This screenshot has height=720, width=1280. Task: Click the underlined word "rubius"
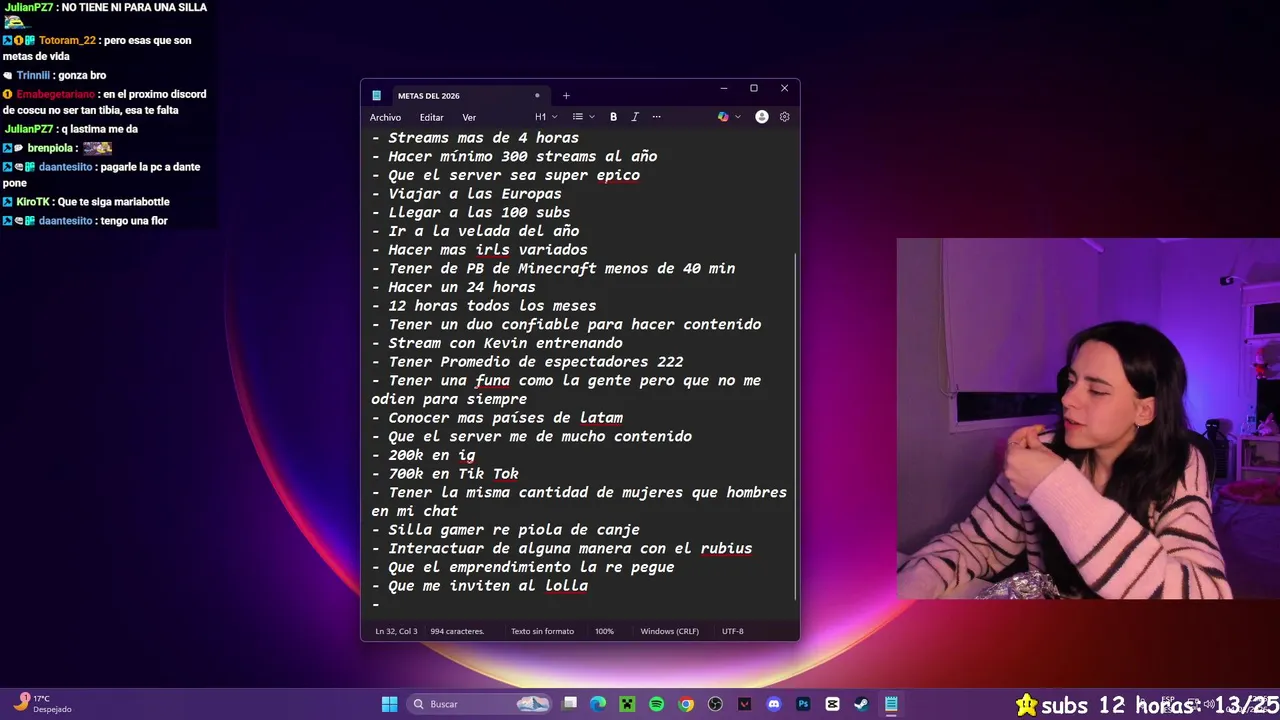coord(726,548)
